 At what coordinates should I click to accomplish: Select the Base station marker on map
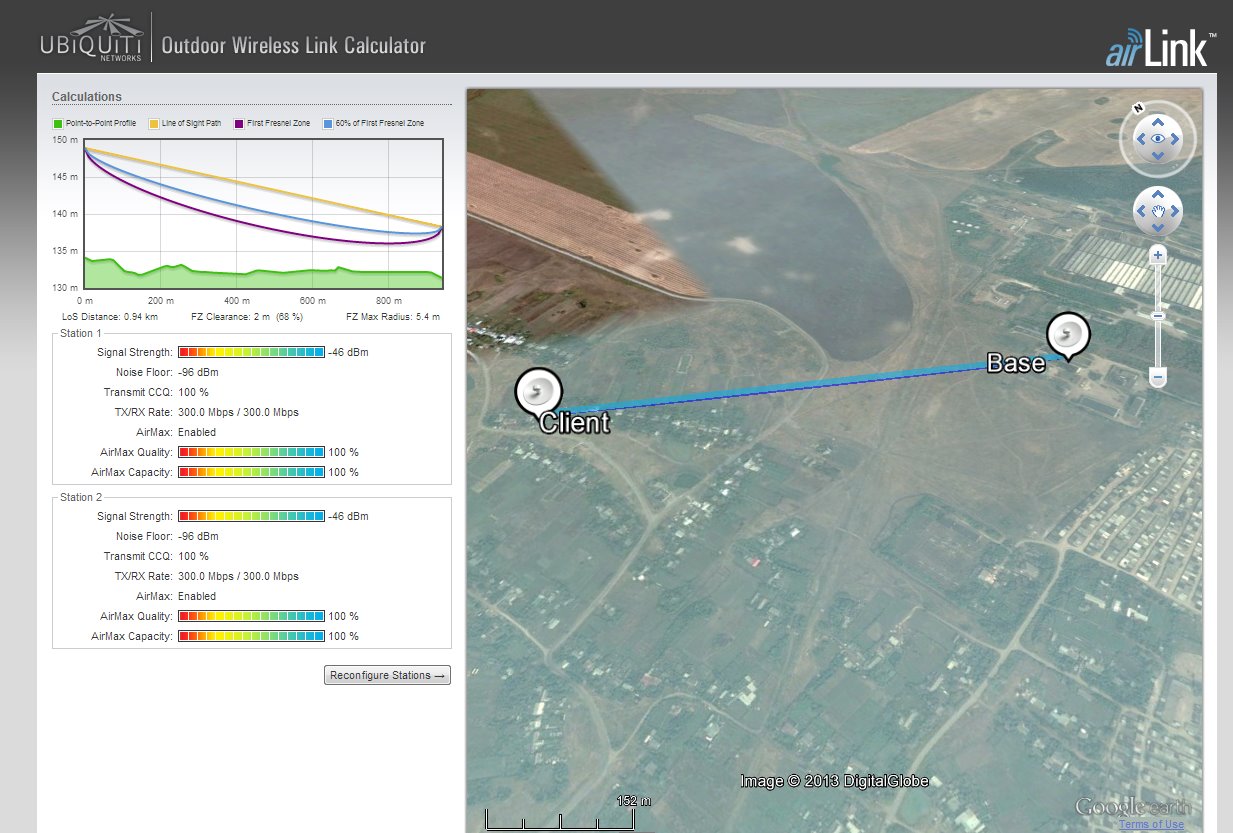coord(1068,337)
